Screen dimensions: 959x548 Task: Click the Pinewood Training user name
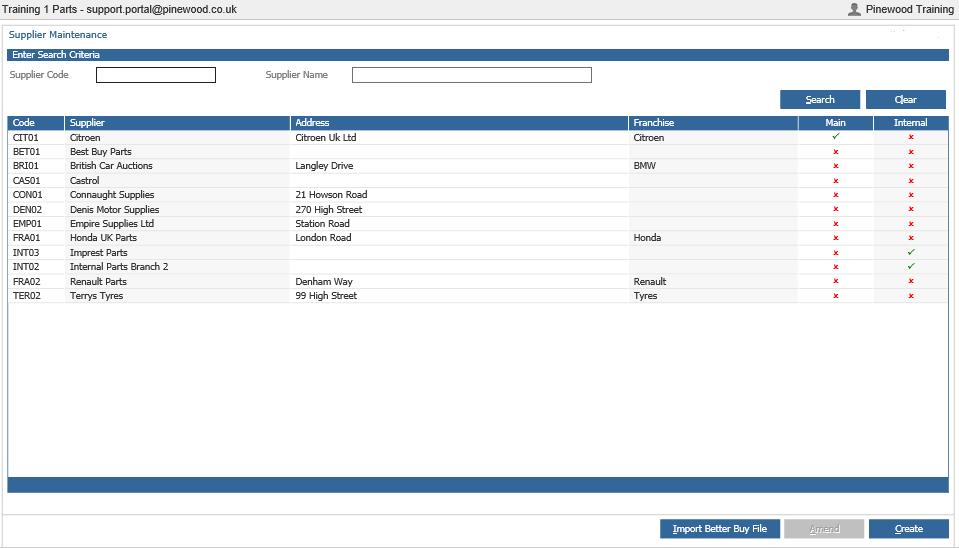pos(909,9)
